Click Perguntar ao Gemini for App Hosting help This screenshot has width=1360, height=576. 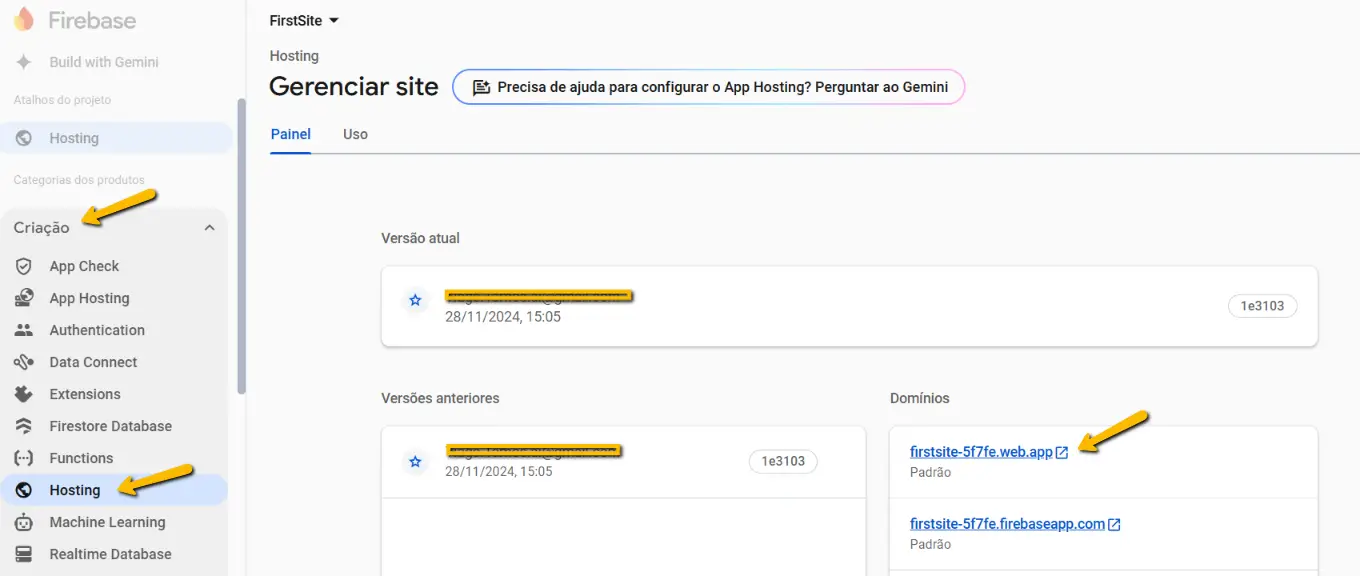[x=709, y=87]
